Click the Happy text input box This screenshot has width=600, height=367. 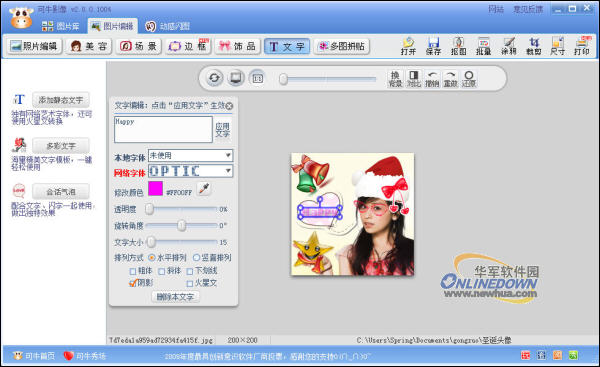pyautogui.click(x=163, y=129)
